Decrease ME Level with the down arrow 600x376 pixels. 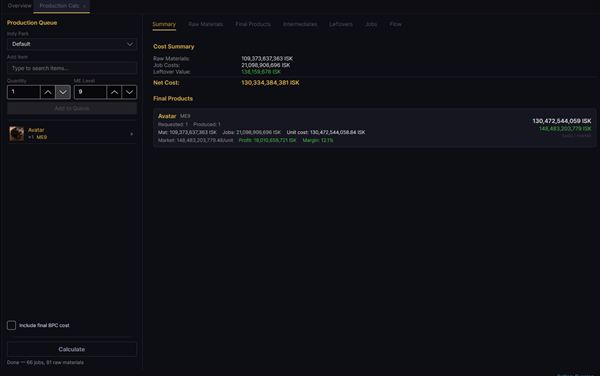click(129, 92)
